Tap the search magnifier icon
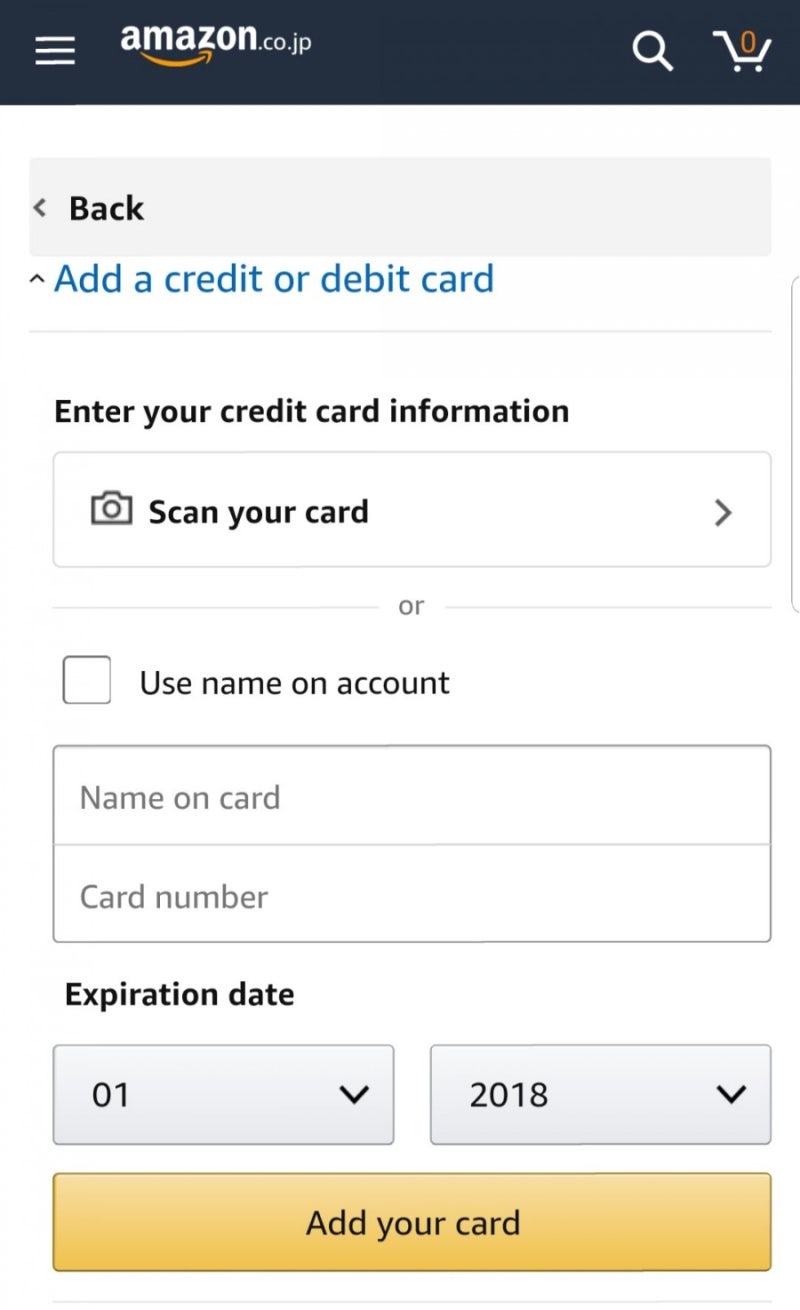This screenshot has height=1310, width=800. coord(652,50)
